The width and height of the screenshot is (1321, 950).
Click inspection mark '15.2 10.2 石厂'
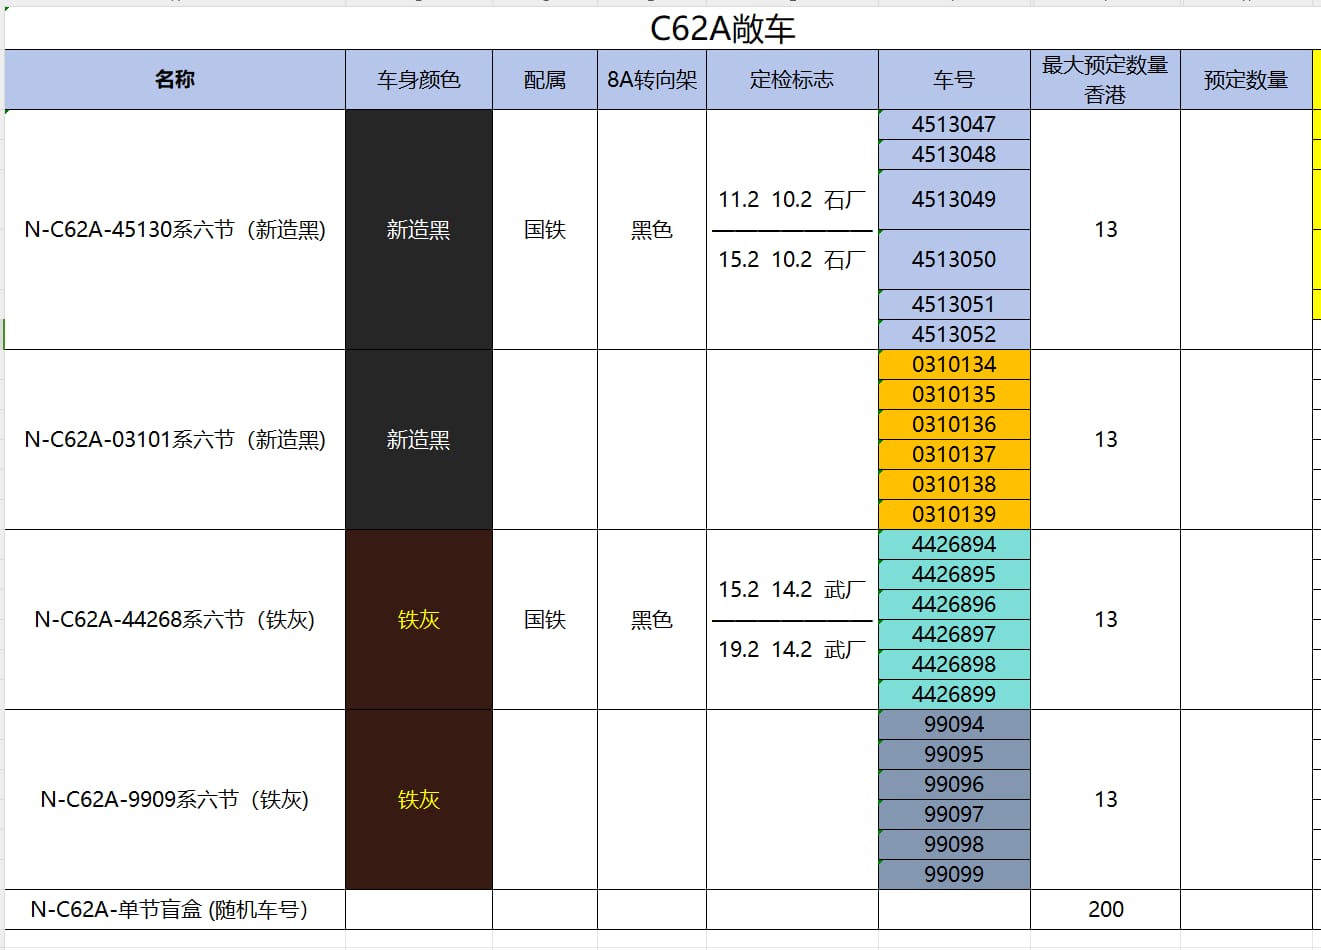(792, 260)
